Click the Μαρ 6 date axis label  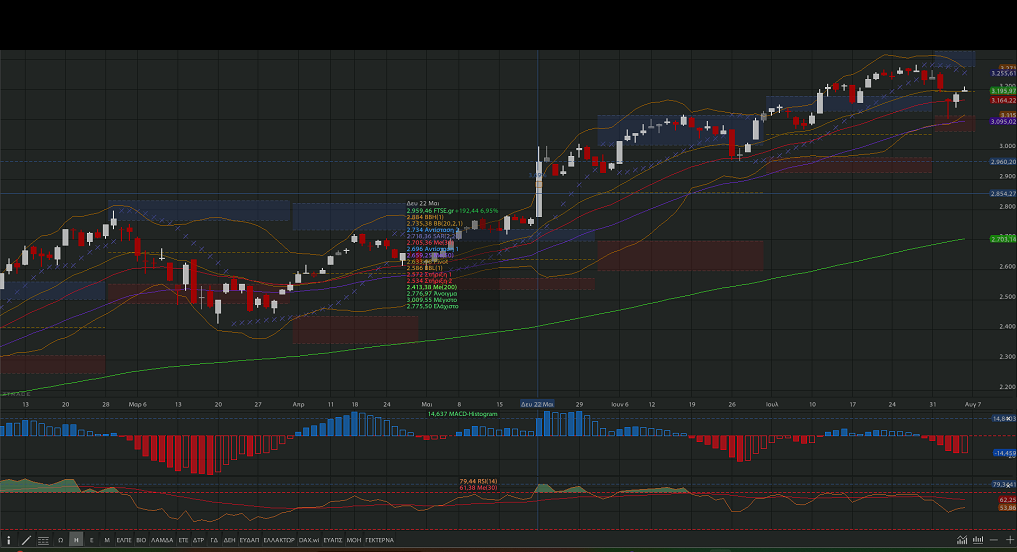138,404
